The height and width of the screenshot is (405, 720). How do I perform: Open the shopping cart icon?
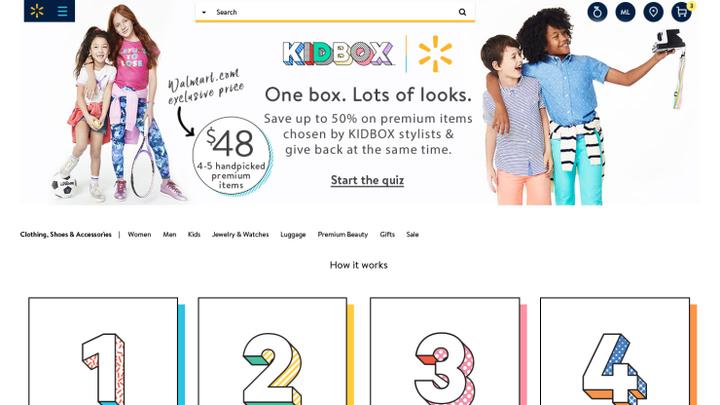point(681,12)
